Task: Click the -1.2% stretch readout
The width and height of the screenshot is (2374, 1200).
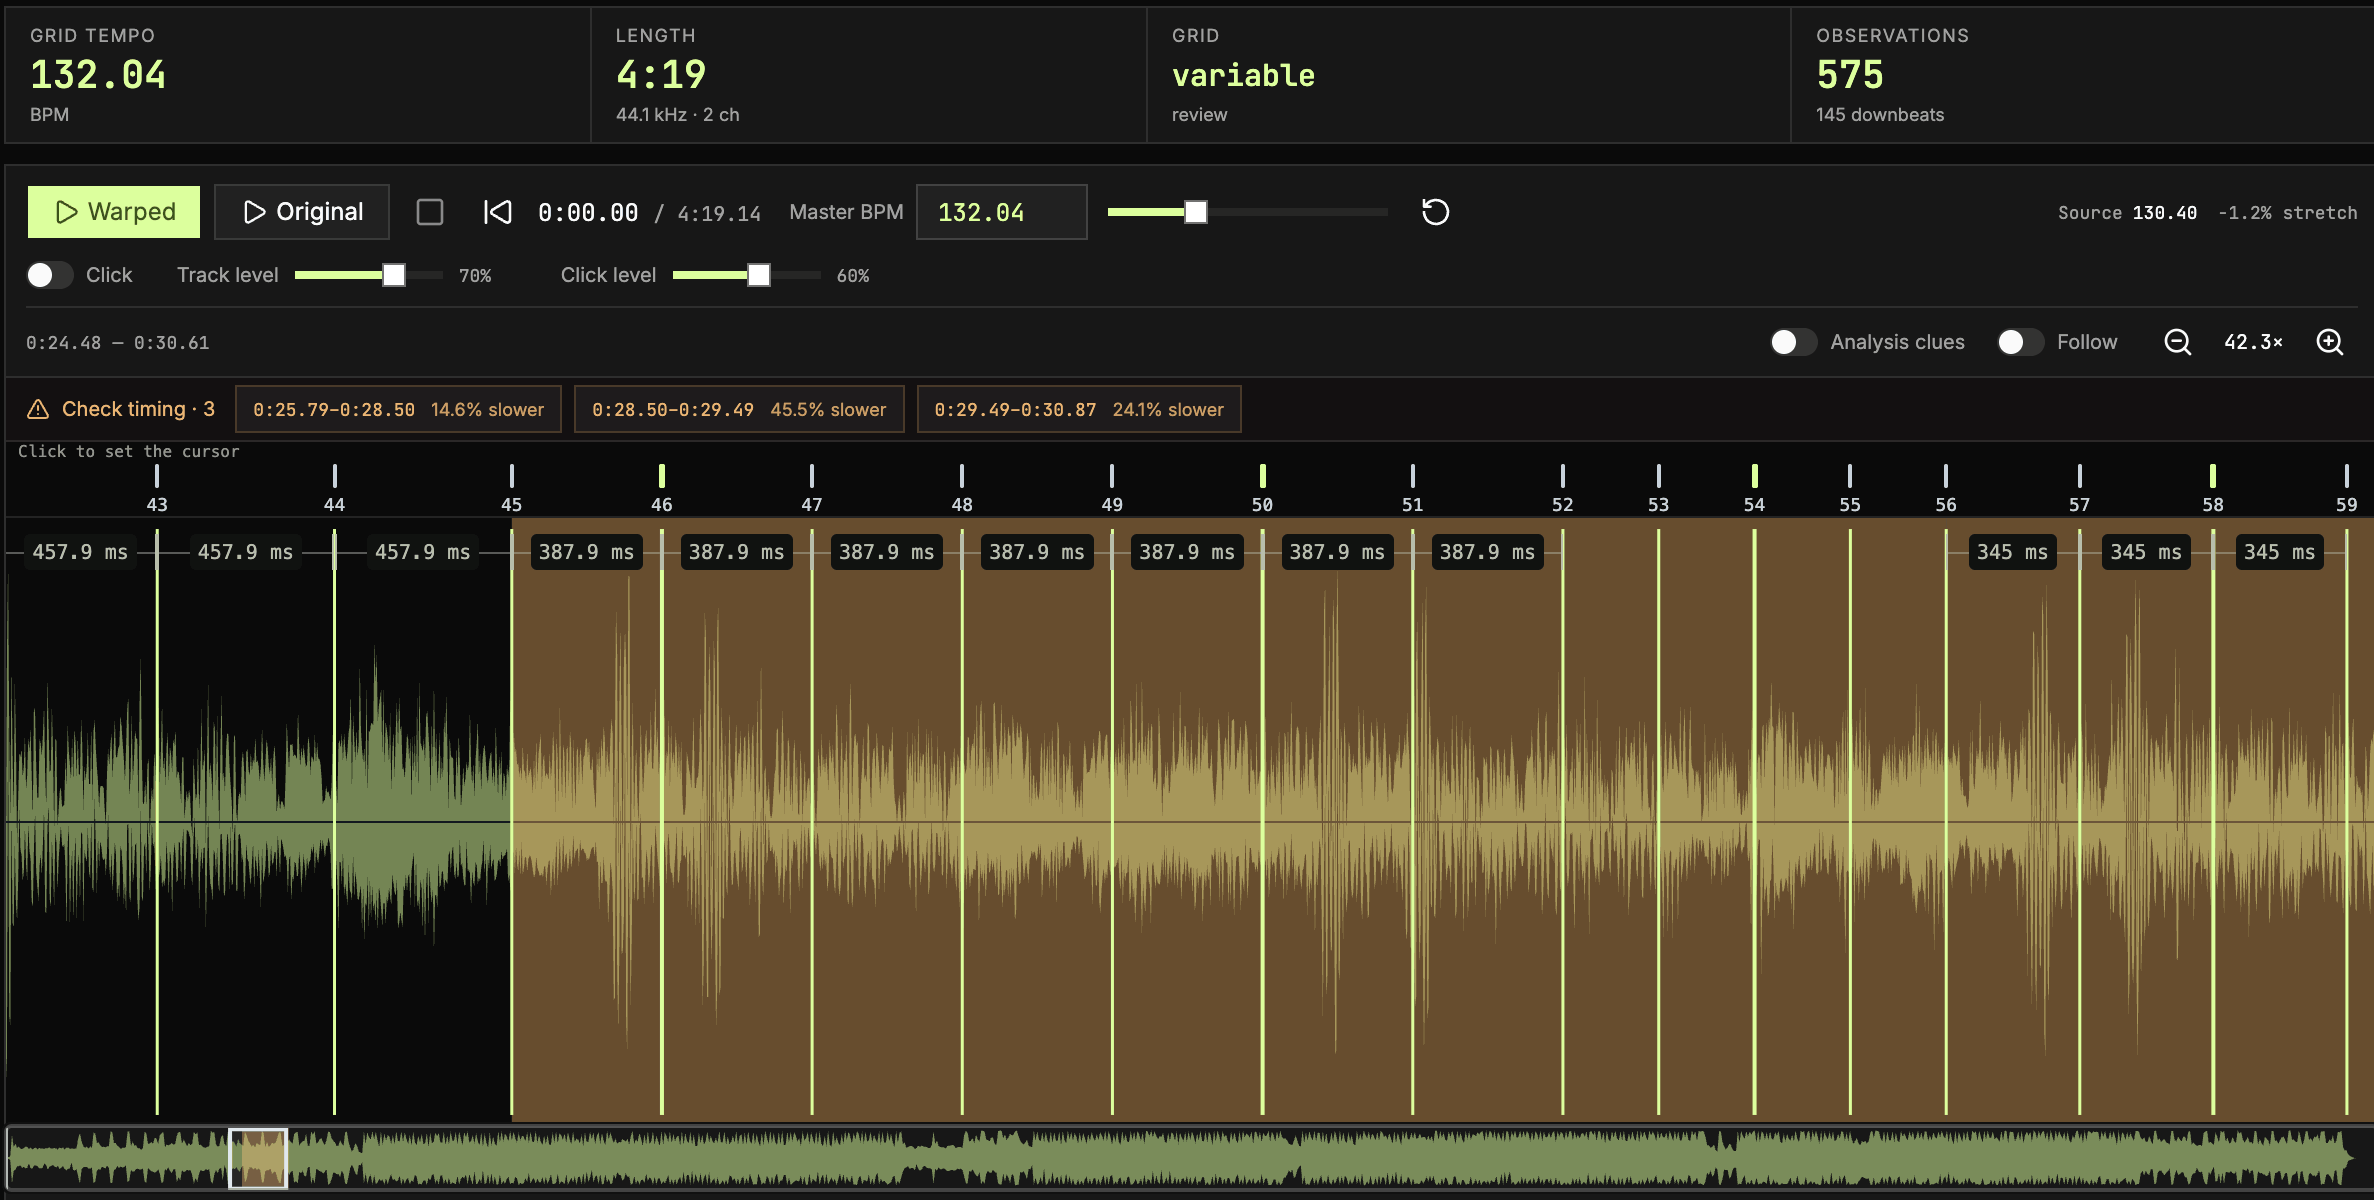Action: (x=2287, y=213)
